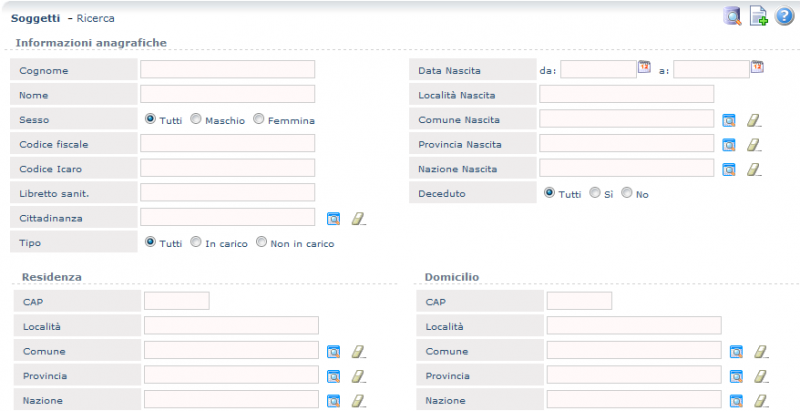Click the Domicilio CAP input box
This screenshot has height=411, width=800.
[x=579, y=301]
